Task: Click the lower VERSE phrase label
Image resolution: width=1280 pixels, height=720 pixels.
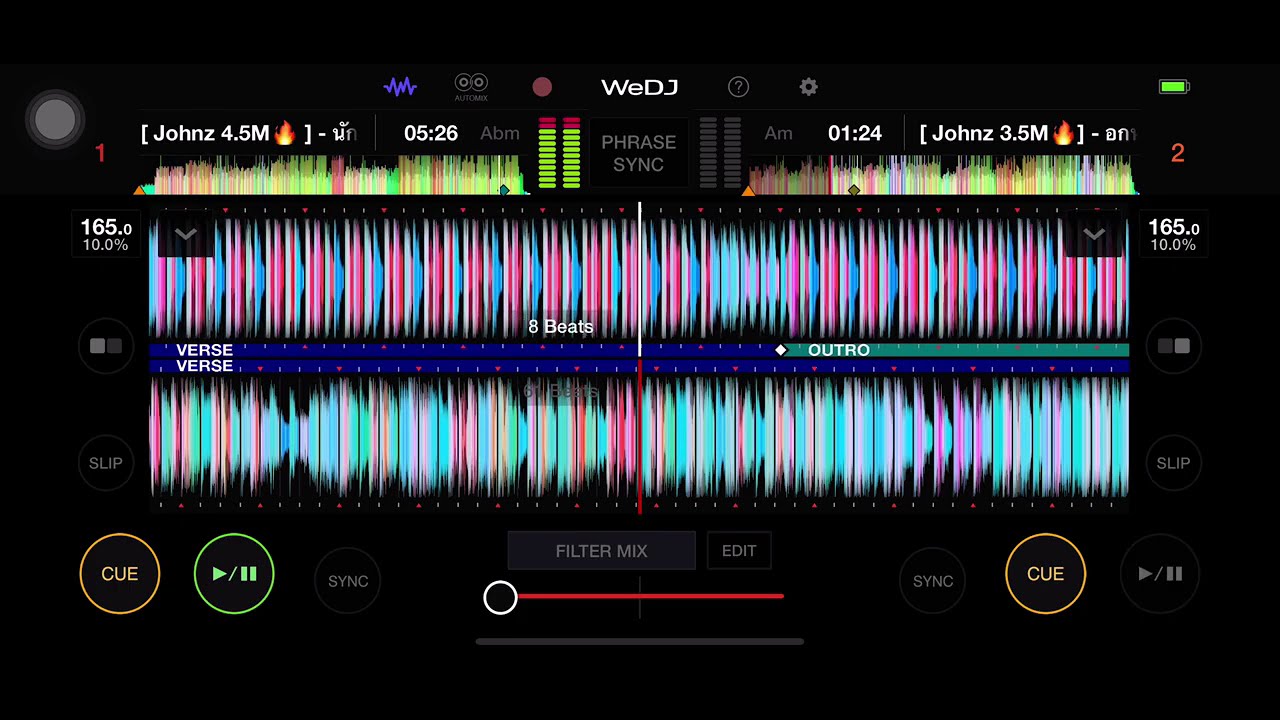Action: (x=204, y=366)
